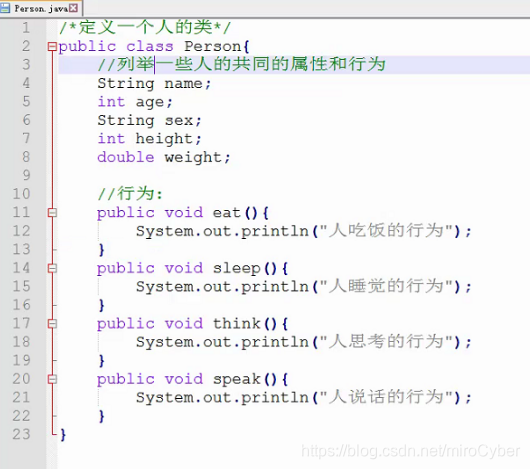Close the Person.java tab with its X
Image resolution: width=530 pixels, height=469 pixels.
73,8
